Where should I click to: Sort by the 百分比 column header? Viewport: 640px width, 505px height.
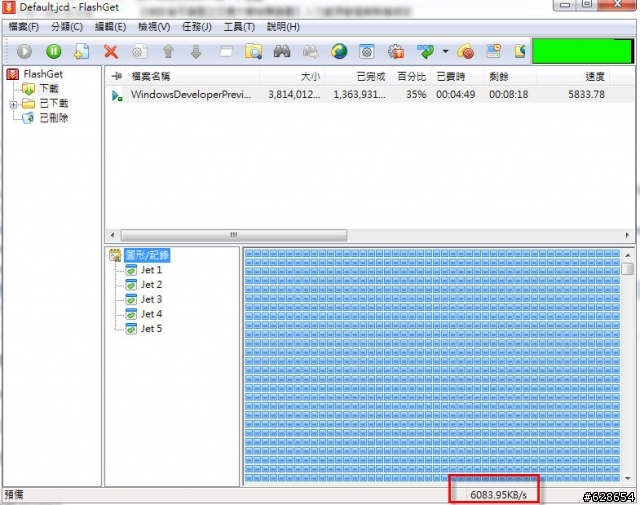coord(411,76)
